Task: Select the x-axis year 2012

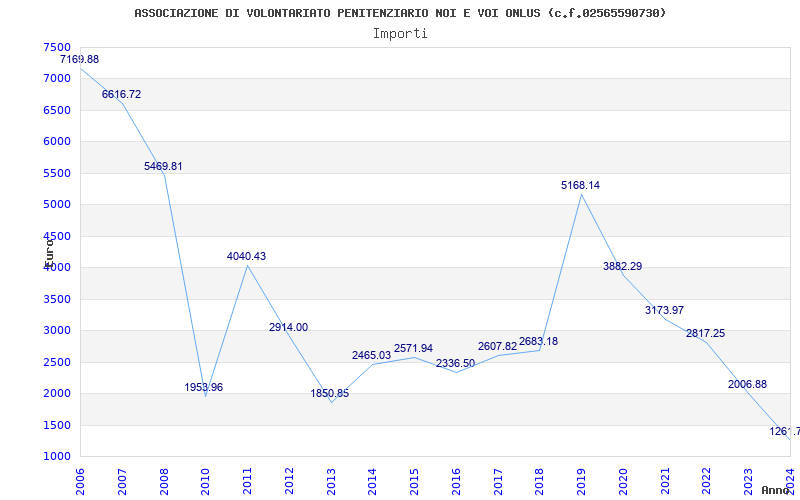Action: click(x=289, y=482)
